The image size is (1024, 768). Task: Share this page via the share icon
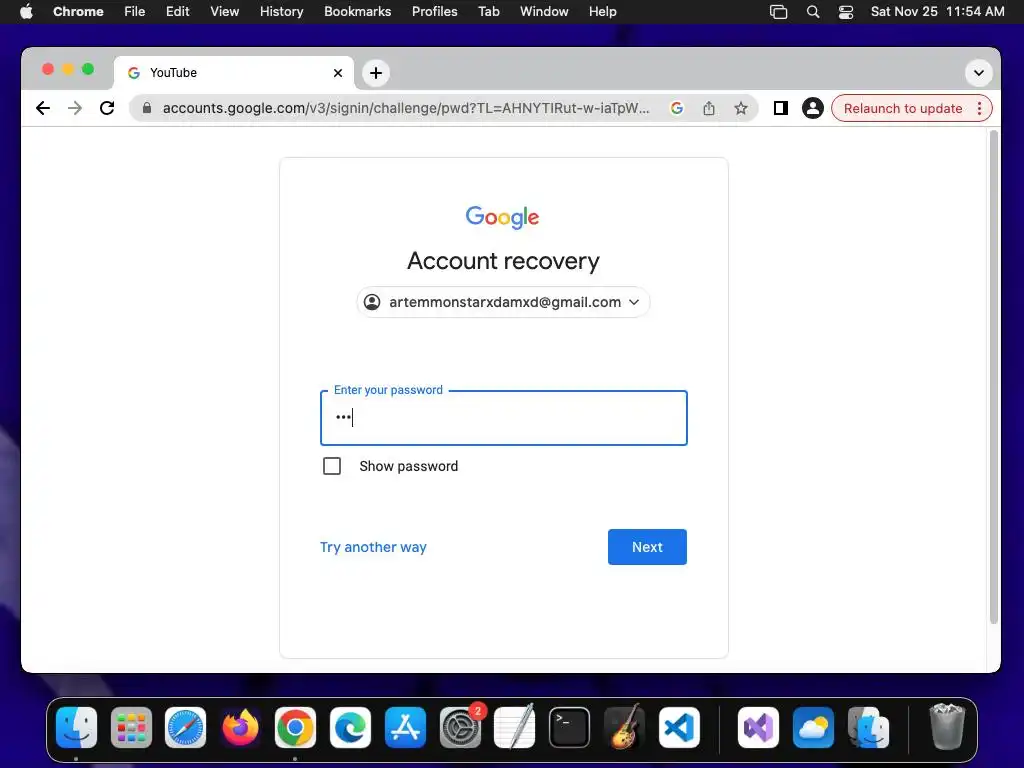709,108
